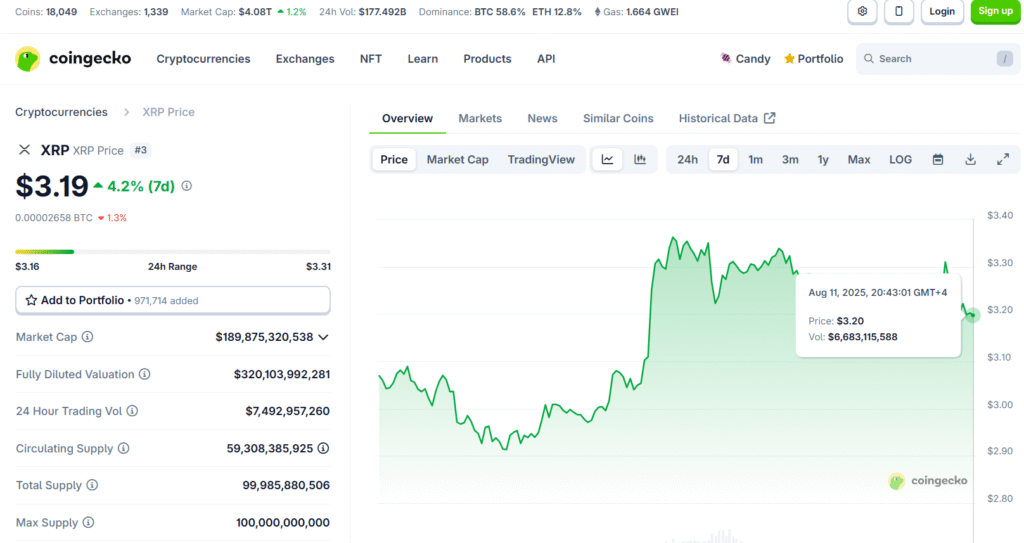
Task: Click the mobile app phone icon
Action: click(898, 11)
